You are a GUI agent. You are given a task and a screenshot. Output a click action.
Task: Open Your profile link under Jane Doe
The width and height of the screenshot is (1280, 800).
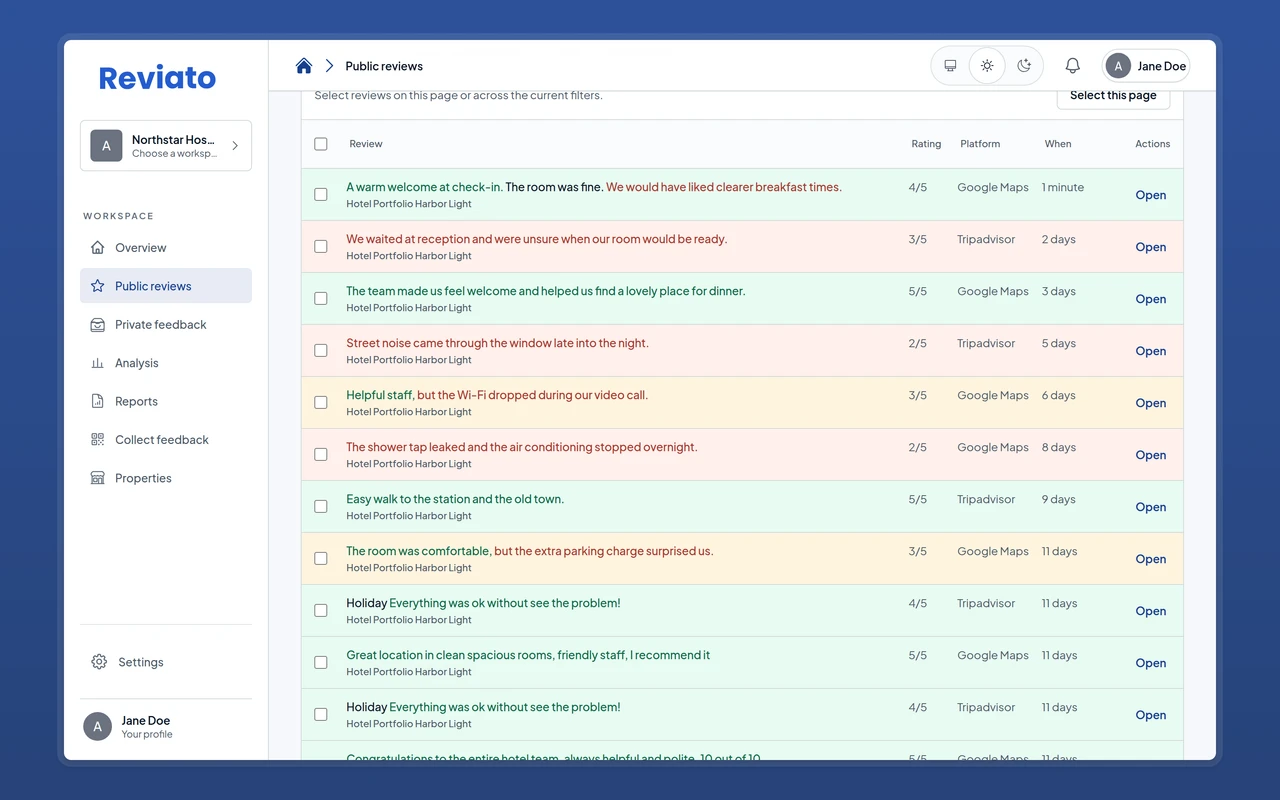coord(147,734)
